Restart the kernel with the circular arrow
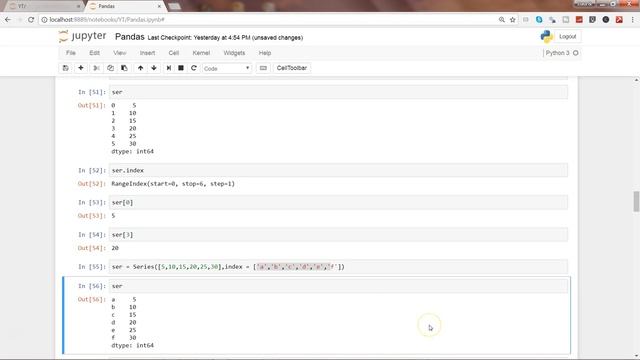 tap(194, 68)
